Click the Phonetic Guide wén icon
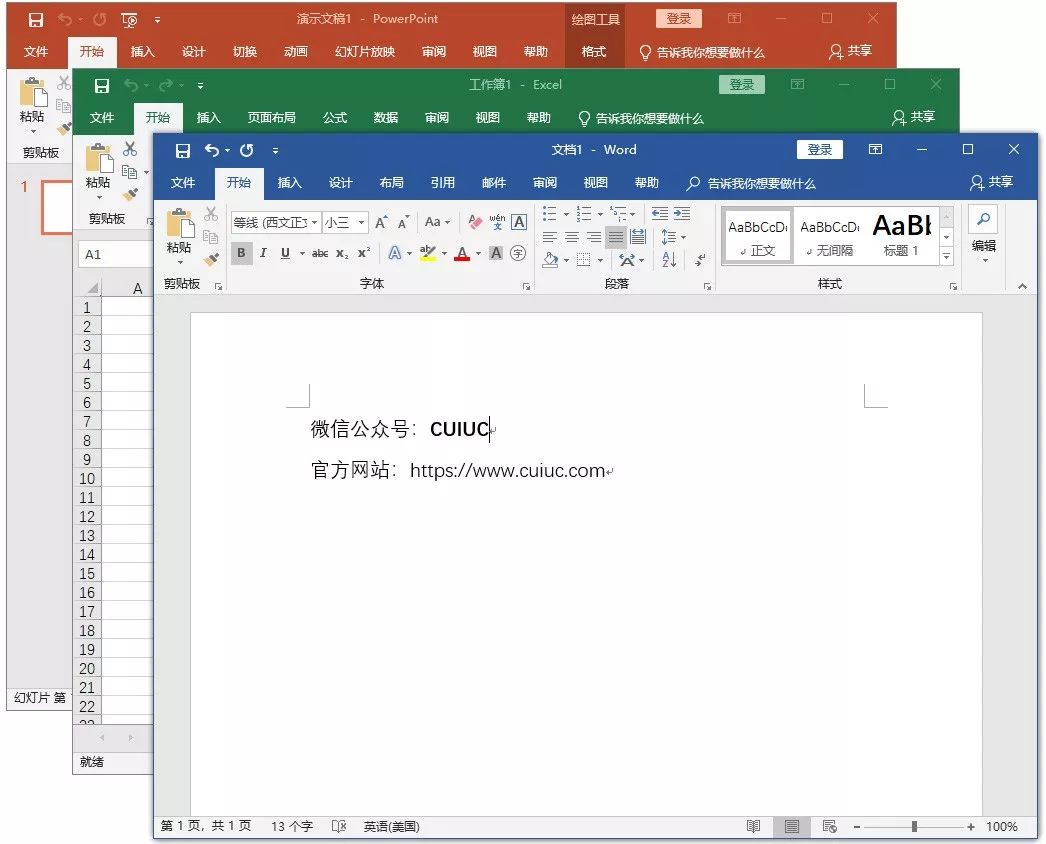This screenshot has height=844, width=1046. 497,222
